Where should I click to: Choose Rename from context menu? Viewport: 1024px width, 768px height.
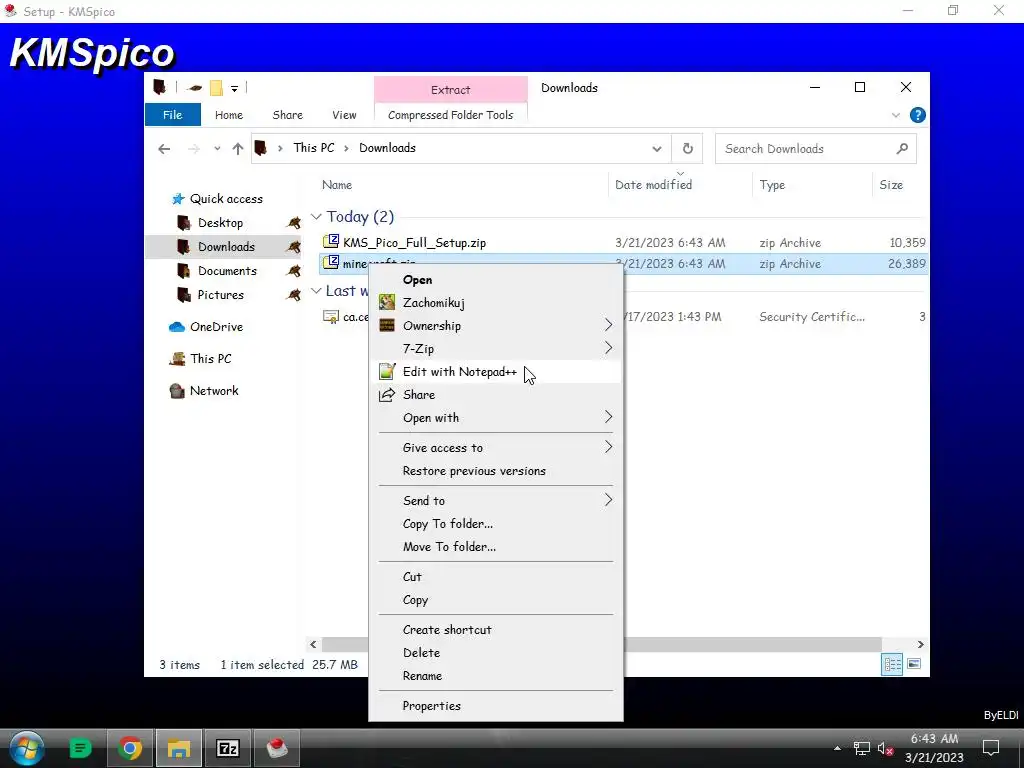pos(496,676)
